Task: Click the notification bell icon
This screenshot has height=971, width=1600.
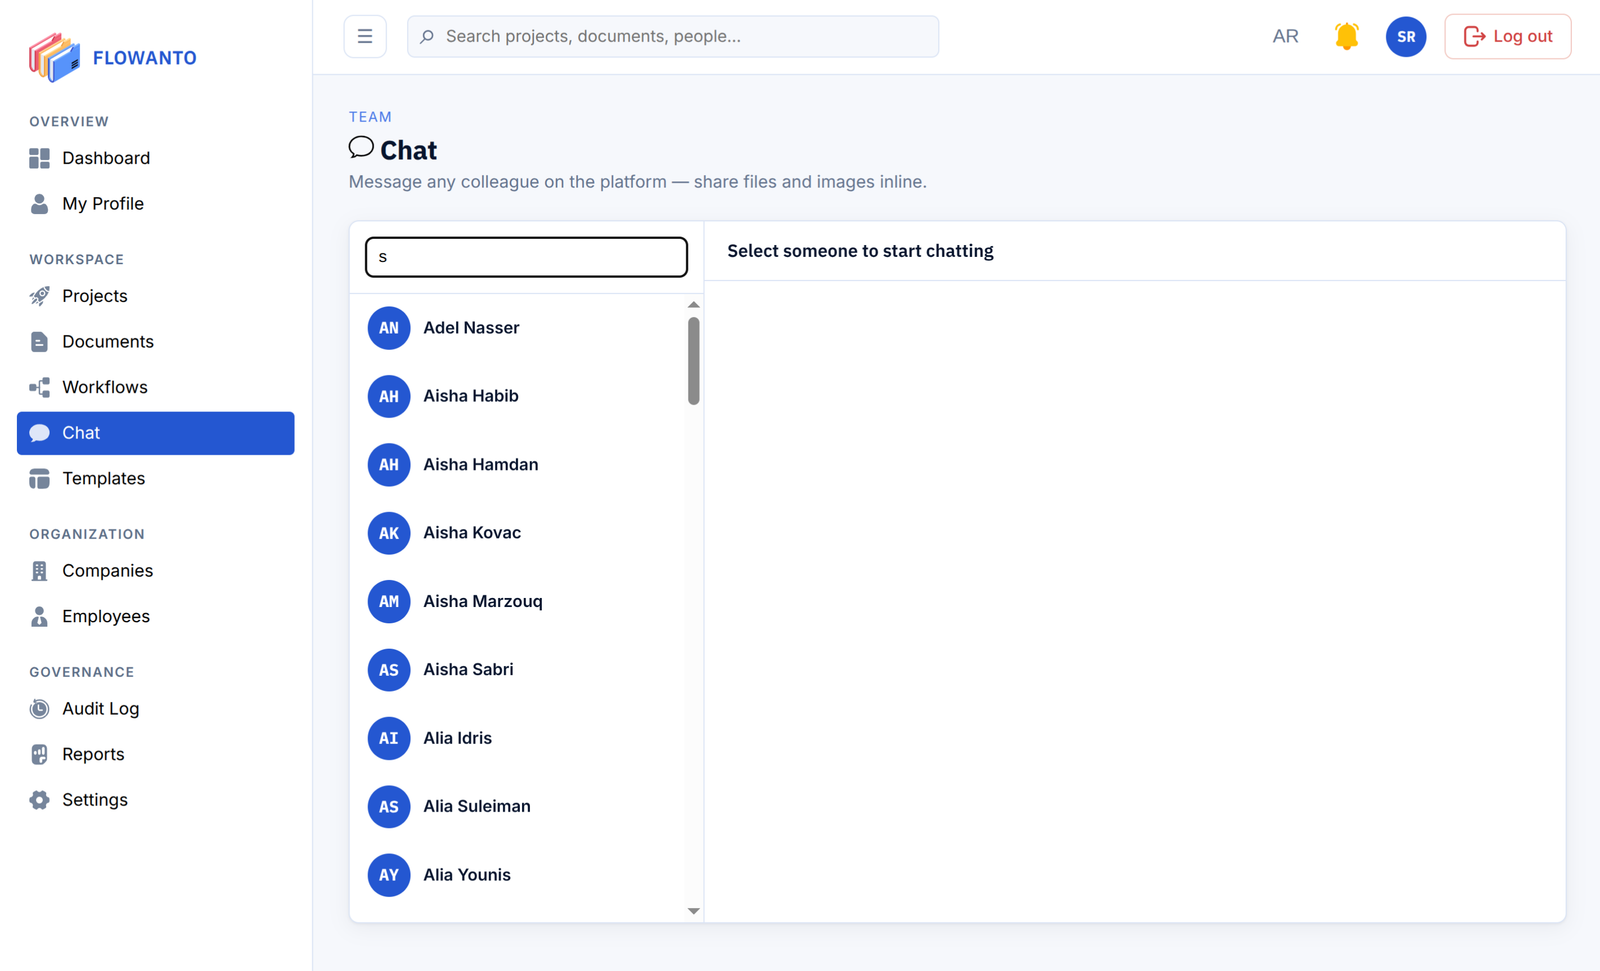Action: (1346, 37)
